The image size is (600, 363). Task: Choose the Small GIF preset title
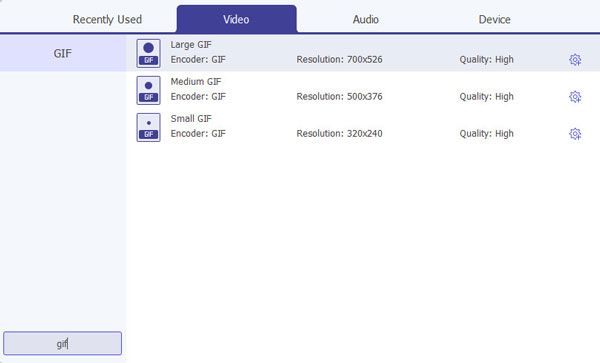[x=191, y=119]
